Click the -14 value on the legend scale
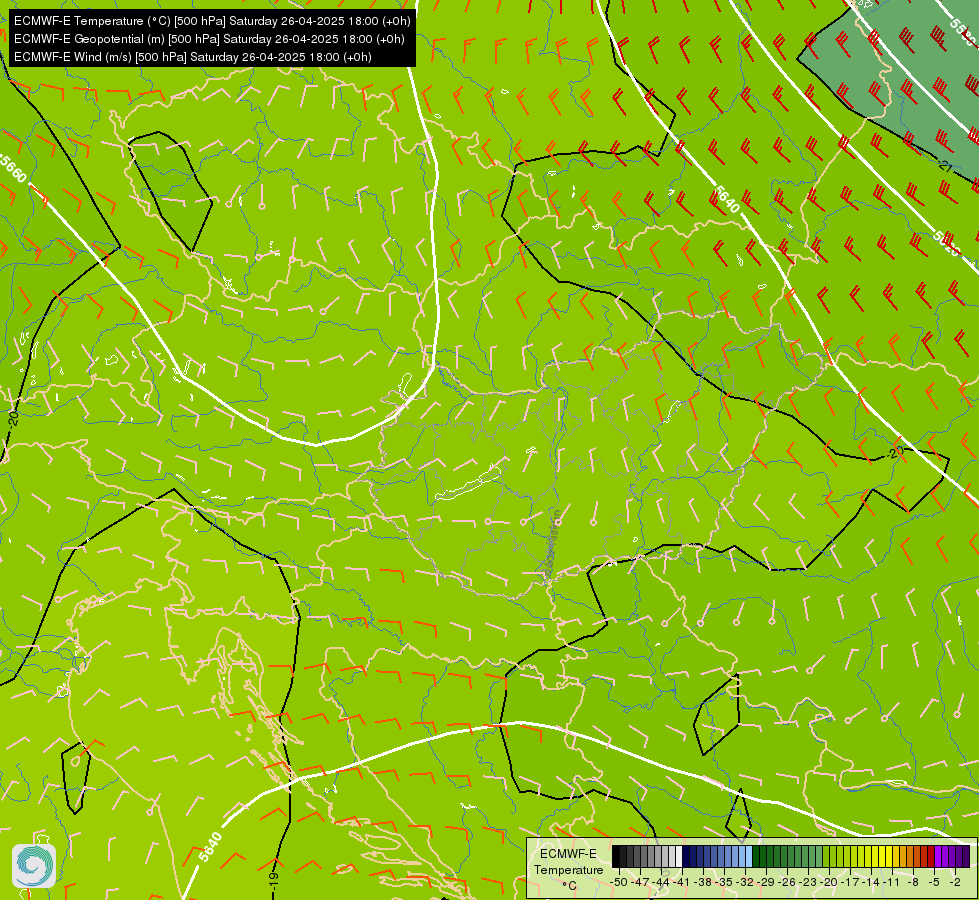The width and height of the screenshot is (979, 900). point(871,882)
